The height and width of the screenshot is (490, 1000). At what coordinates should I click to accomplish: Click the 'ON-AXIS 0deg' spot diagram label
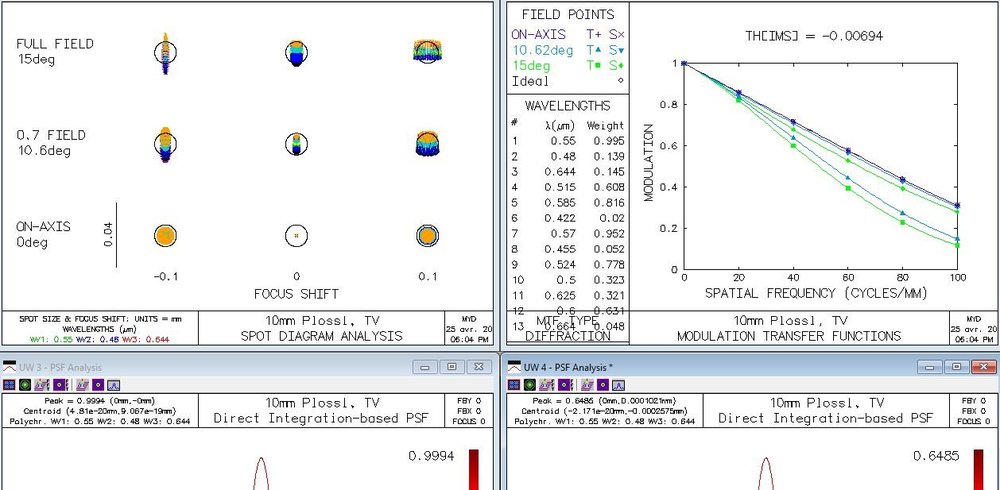[43, 235]
